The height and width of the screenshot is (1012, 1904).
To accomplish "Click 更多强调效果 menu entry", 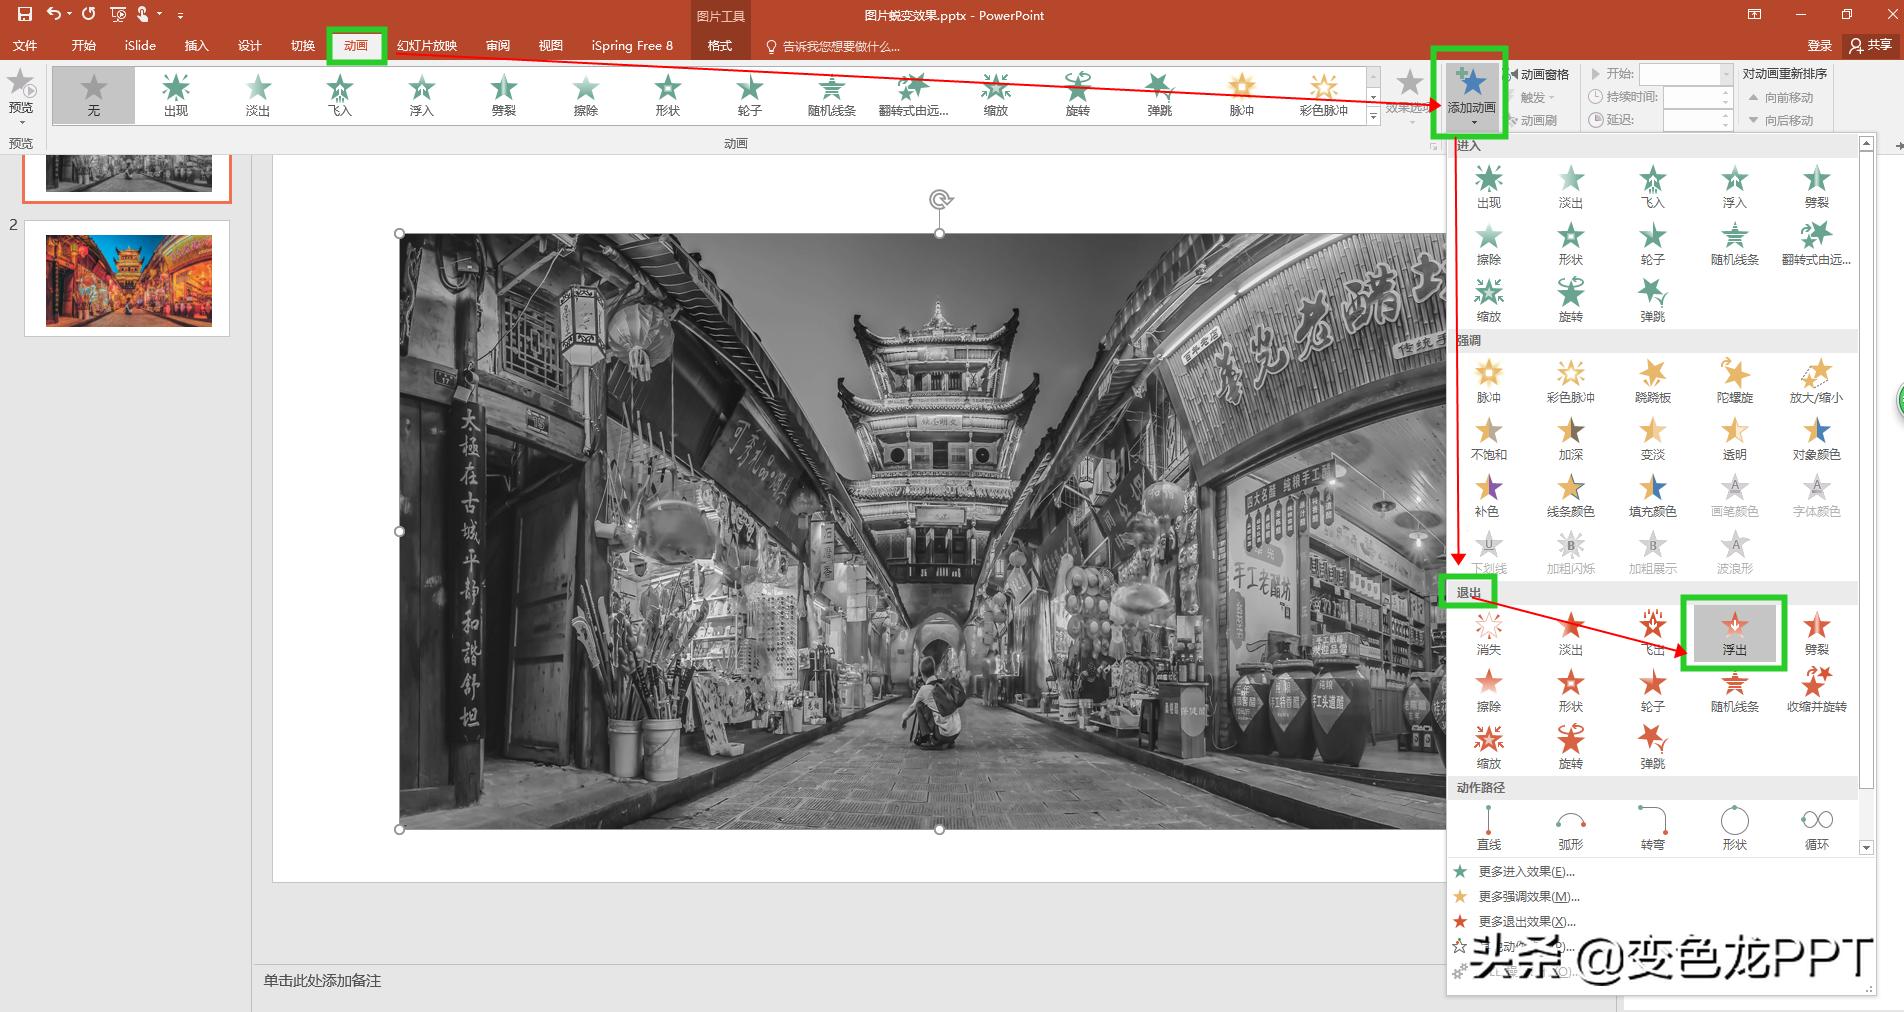I will [x=1528, y=897].
